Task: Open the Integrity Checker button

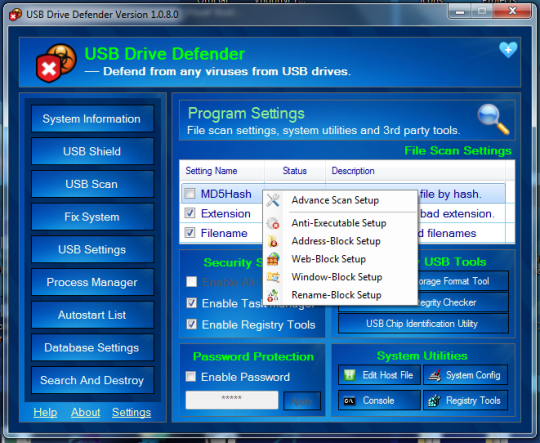Action: coord(463,302)
